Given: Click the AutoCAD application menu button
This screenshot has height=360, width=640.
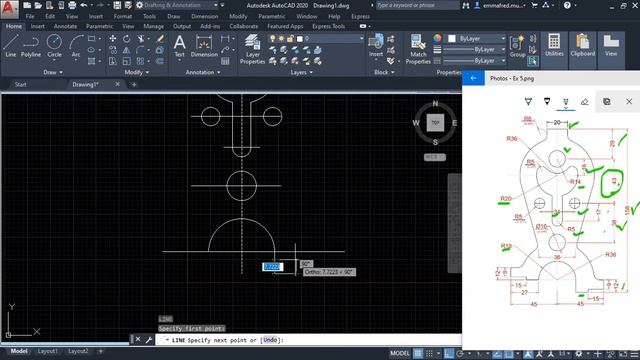Looking at the screenshot, I should coord(9,9).
